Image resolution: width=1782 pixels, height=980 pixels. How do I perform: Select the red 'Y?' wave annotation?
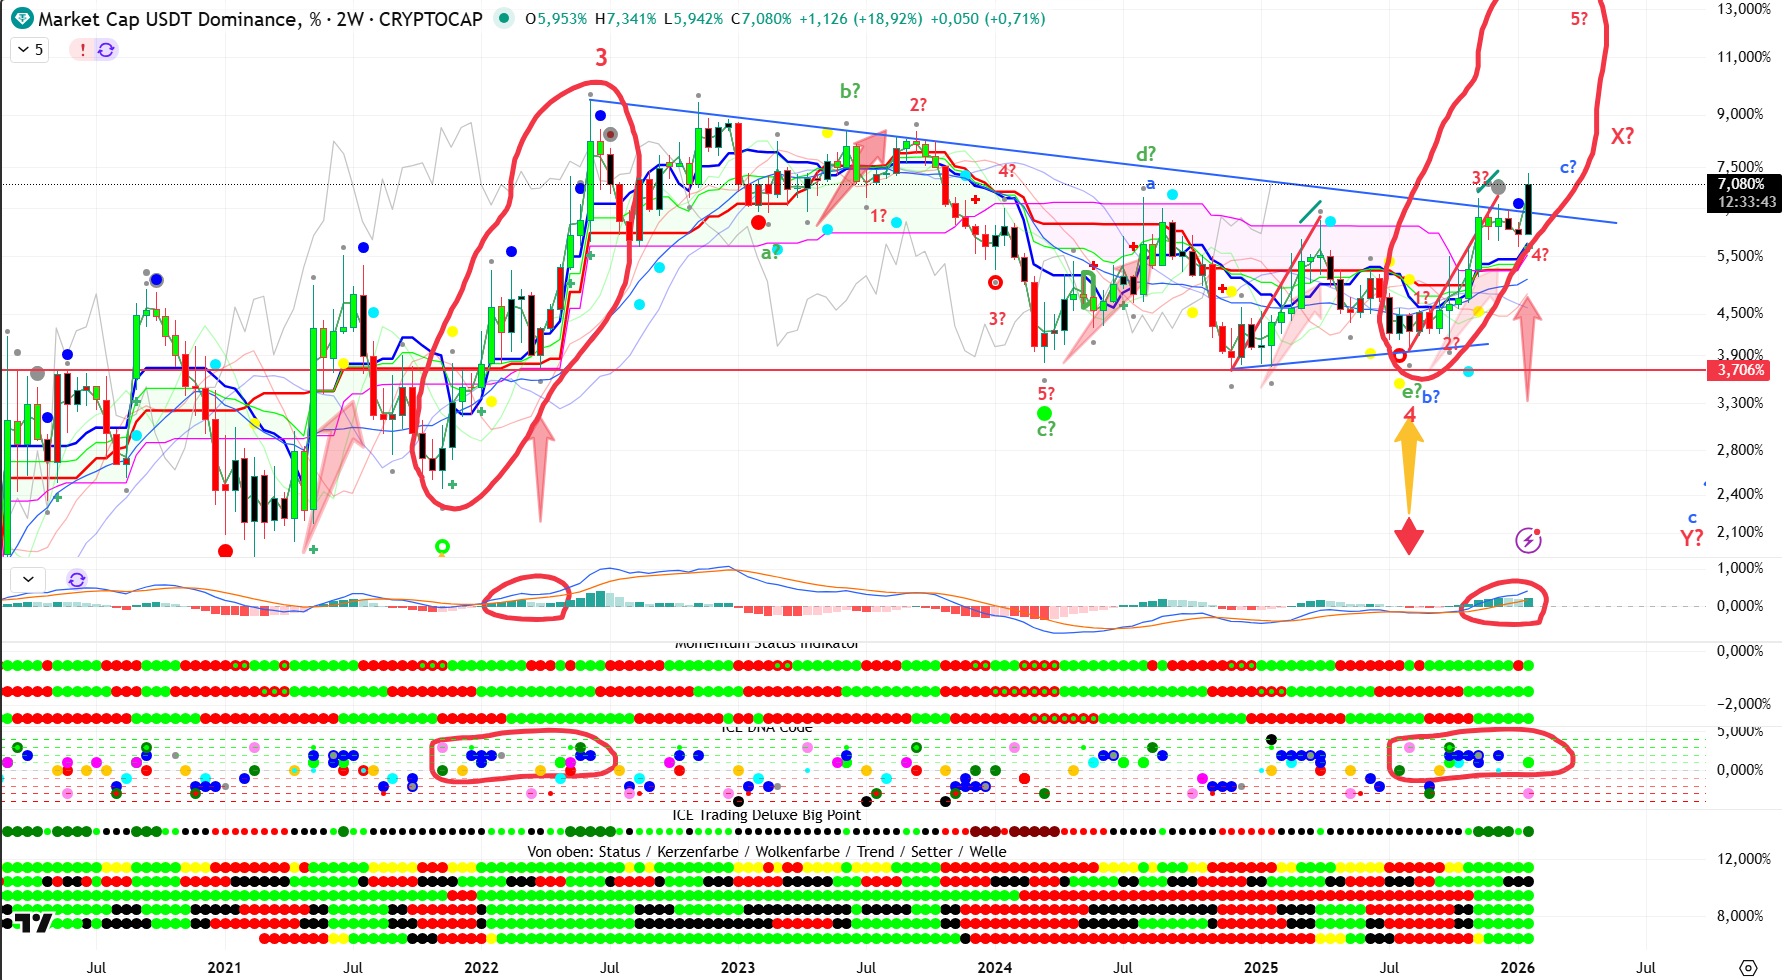point(1691,538)
